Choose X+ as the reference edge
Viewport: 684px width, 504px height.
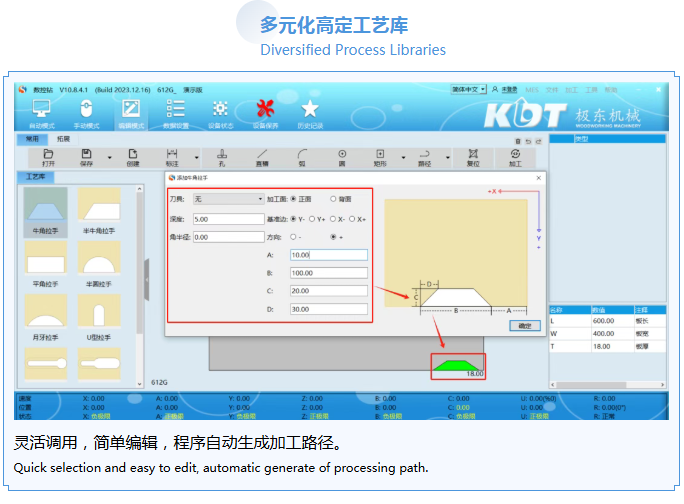click(x=352, y=218)
